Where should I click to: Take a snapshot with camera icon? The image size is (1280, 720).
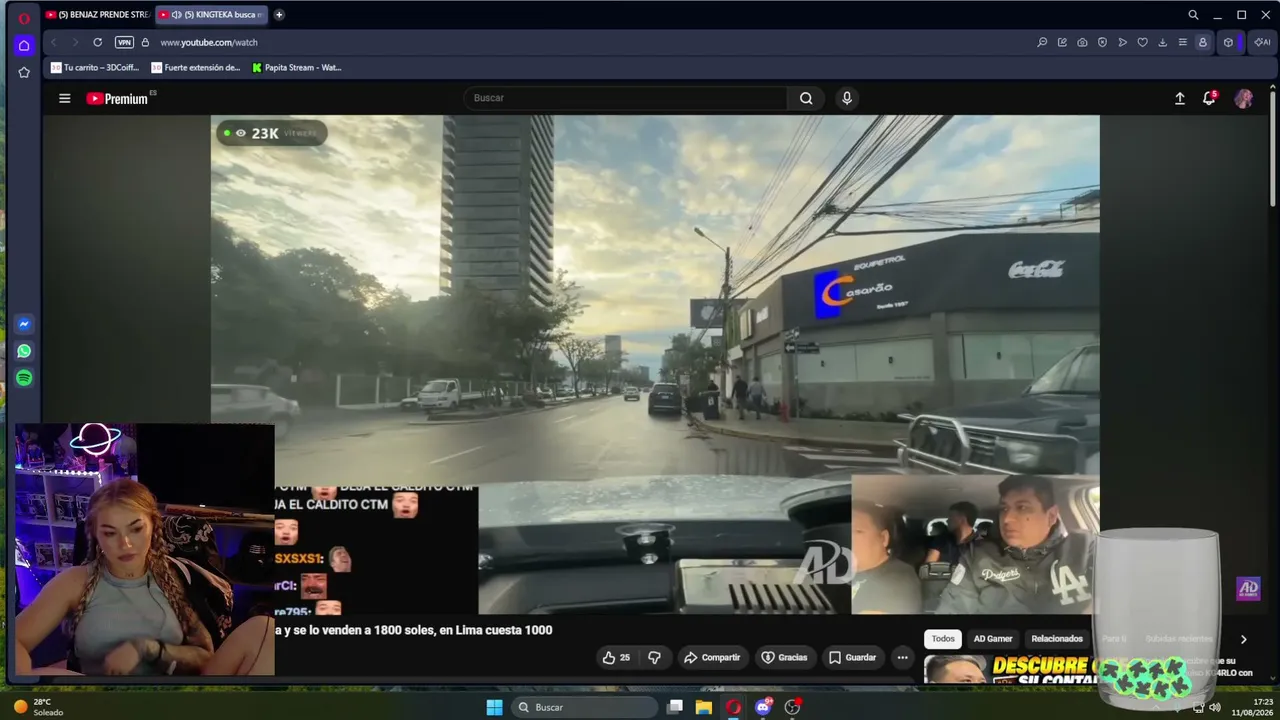pos(1082,42)
